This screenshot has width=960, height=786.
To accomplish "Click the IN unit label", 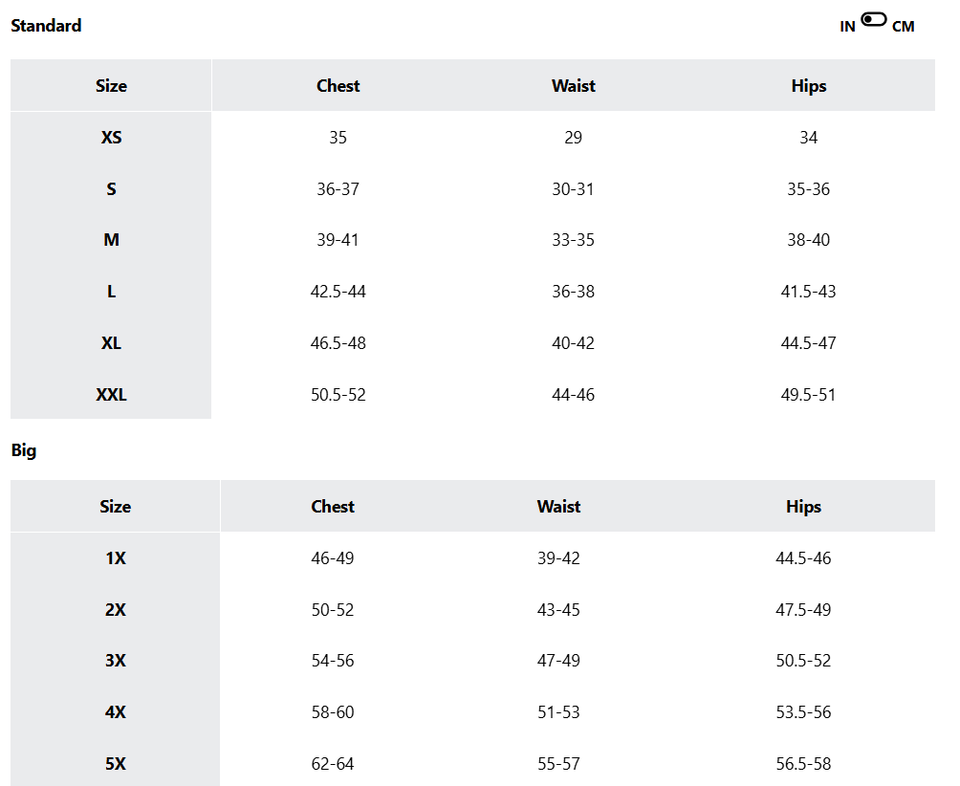I will point(847,27).
